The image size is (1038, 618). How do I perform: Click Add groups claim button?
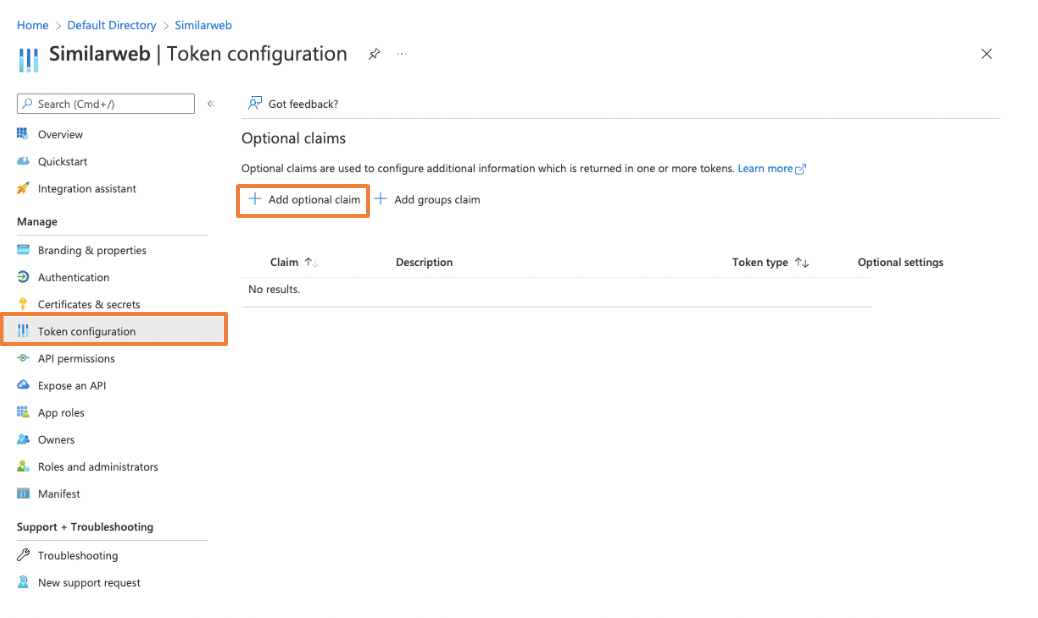427,200
